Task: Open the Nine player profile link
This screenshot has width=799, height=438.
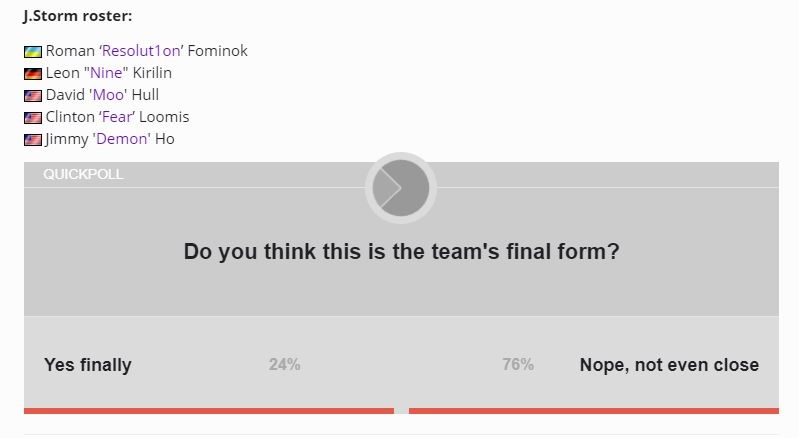Action: click(x=106, y=73)
